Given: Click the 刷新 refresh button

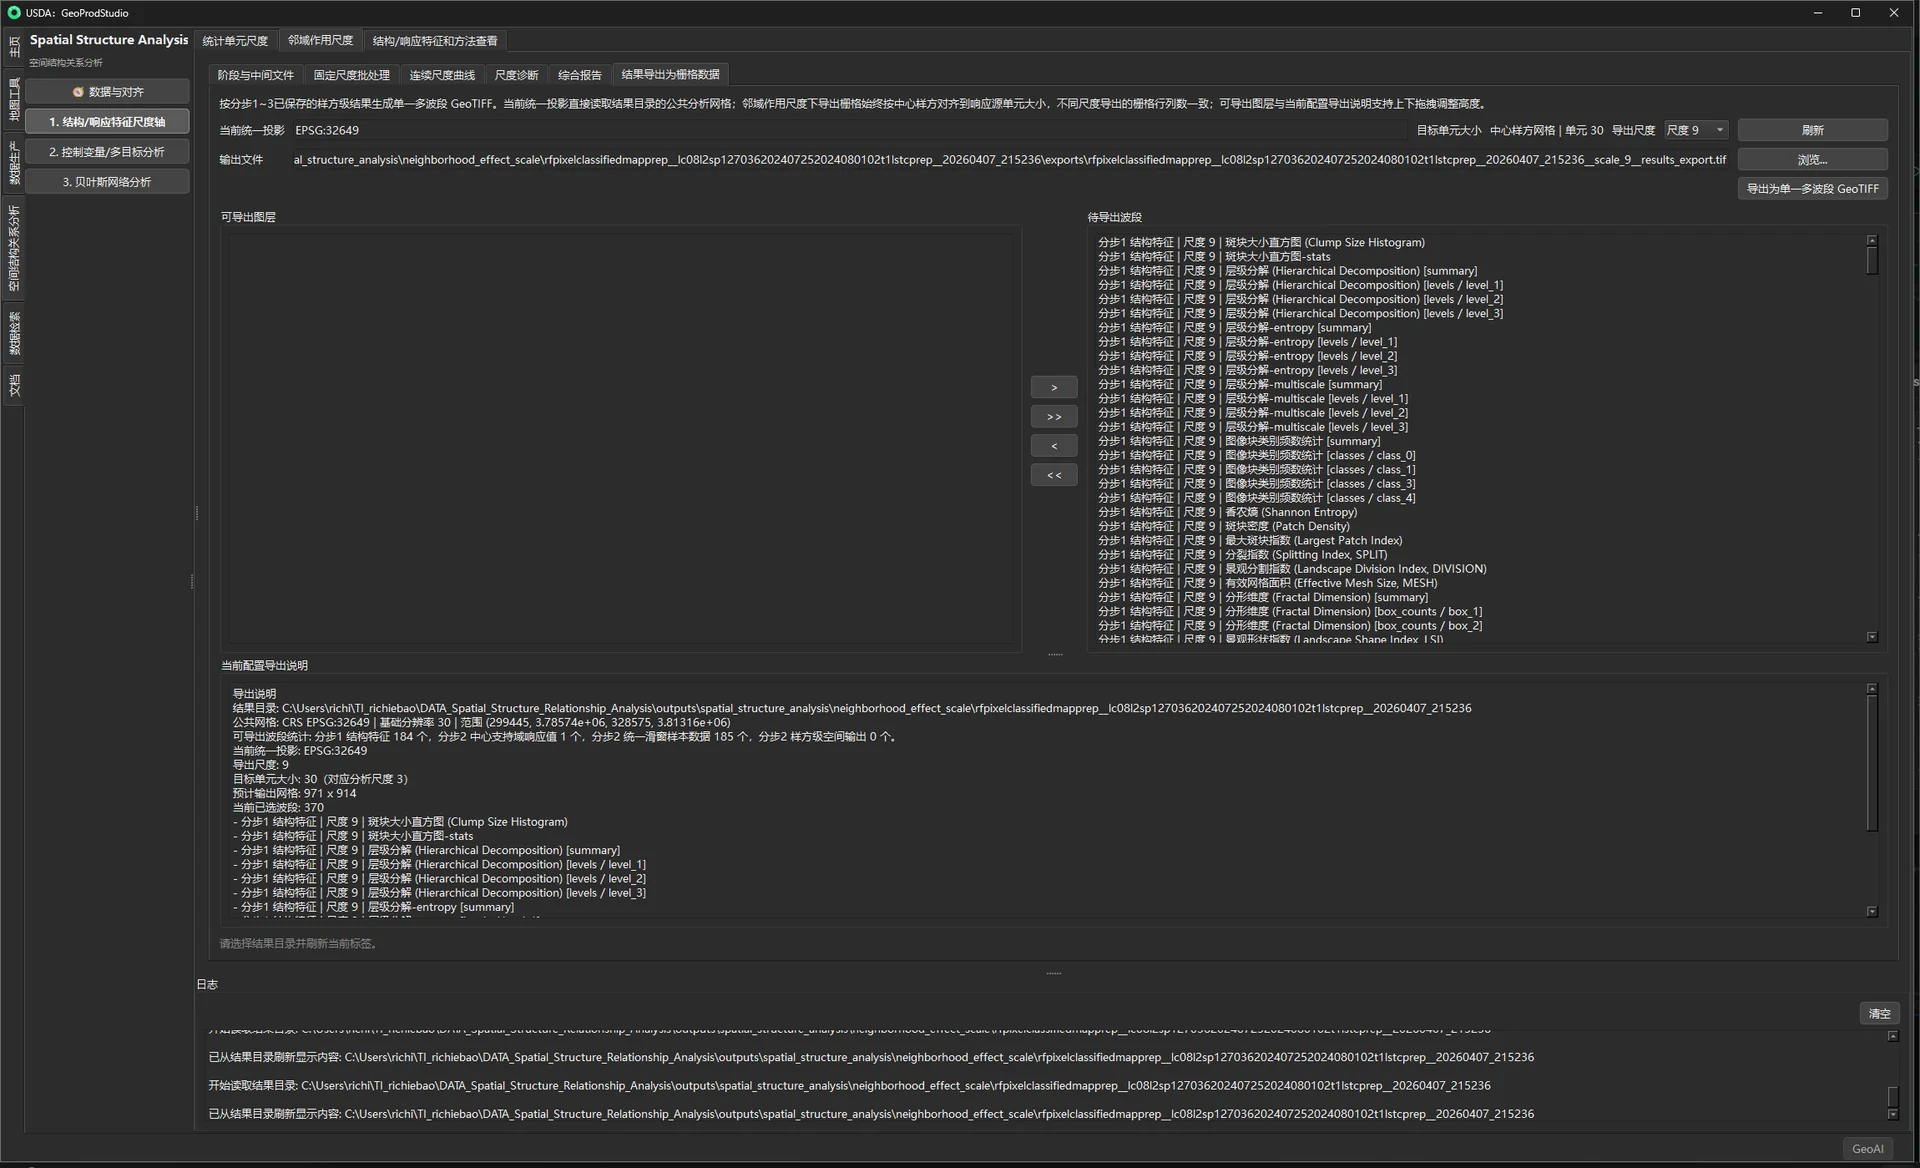Looking at the screenshot, I should pos(1812,130).
